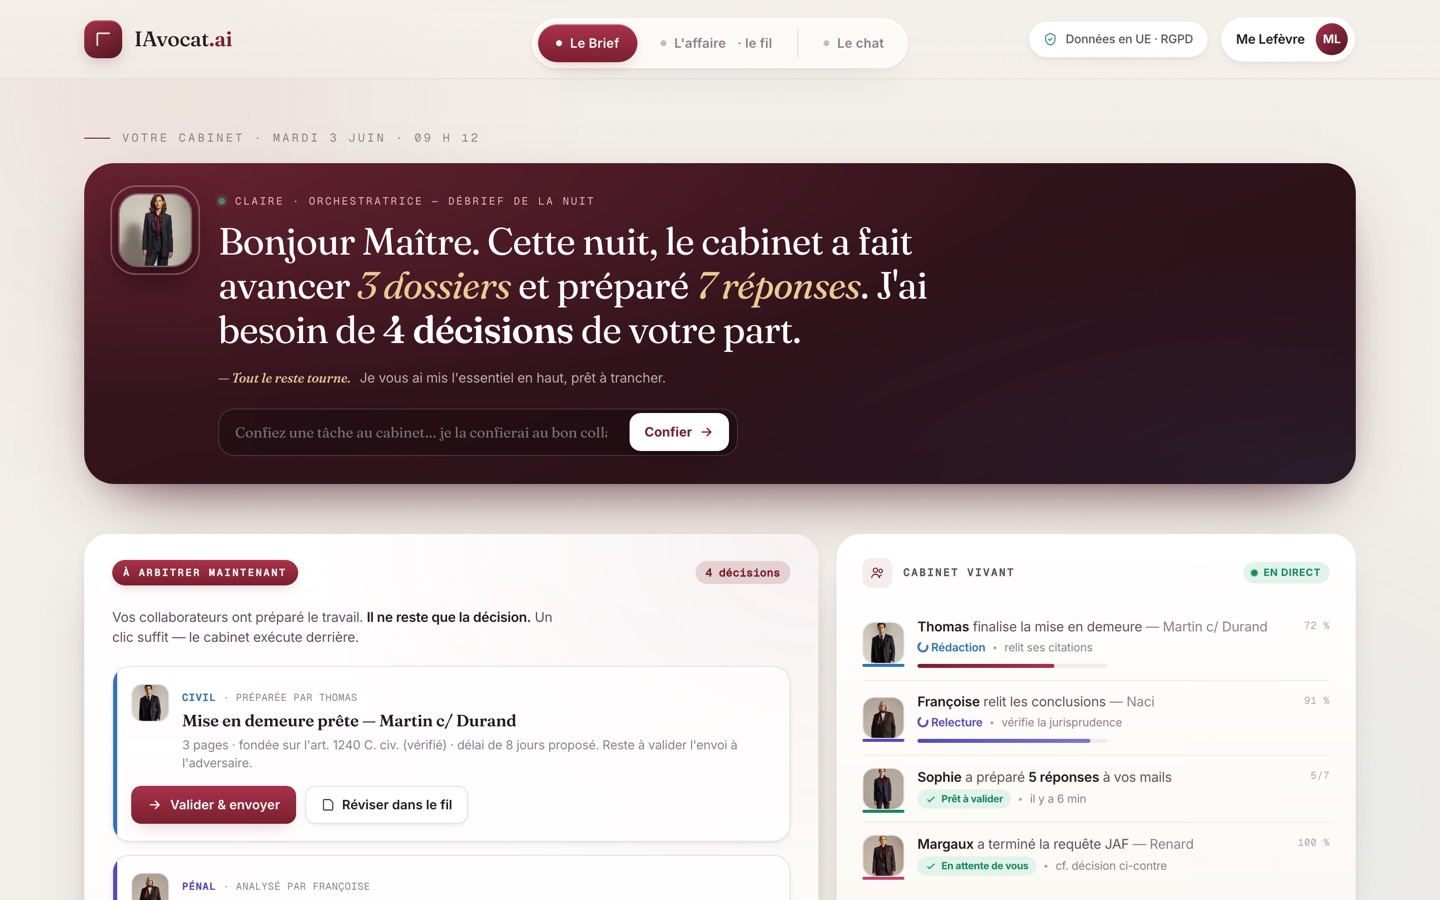
Task: Click Françoise's 91 % progress bar
Action: [1012, 741]
